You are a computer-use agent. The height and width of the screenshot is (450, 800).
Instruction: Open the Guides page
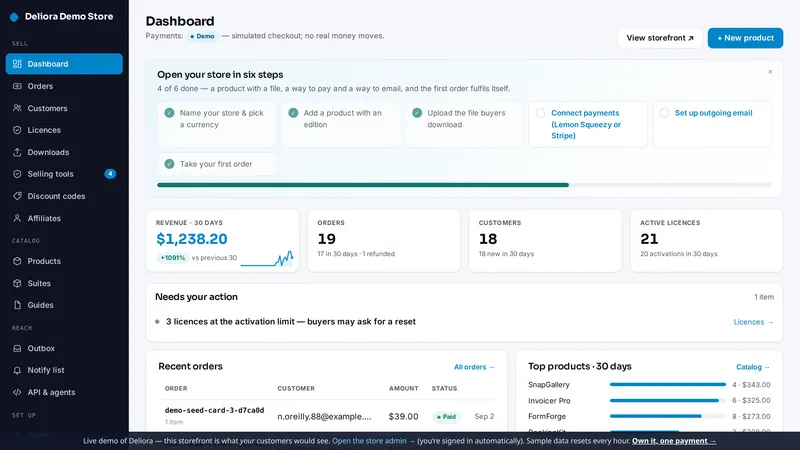point(64,305)
